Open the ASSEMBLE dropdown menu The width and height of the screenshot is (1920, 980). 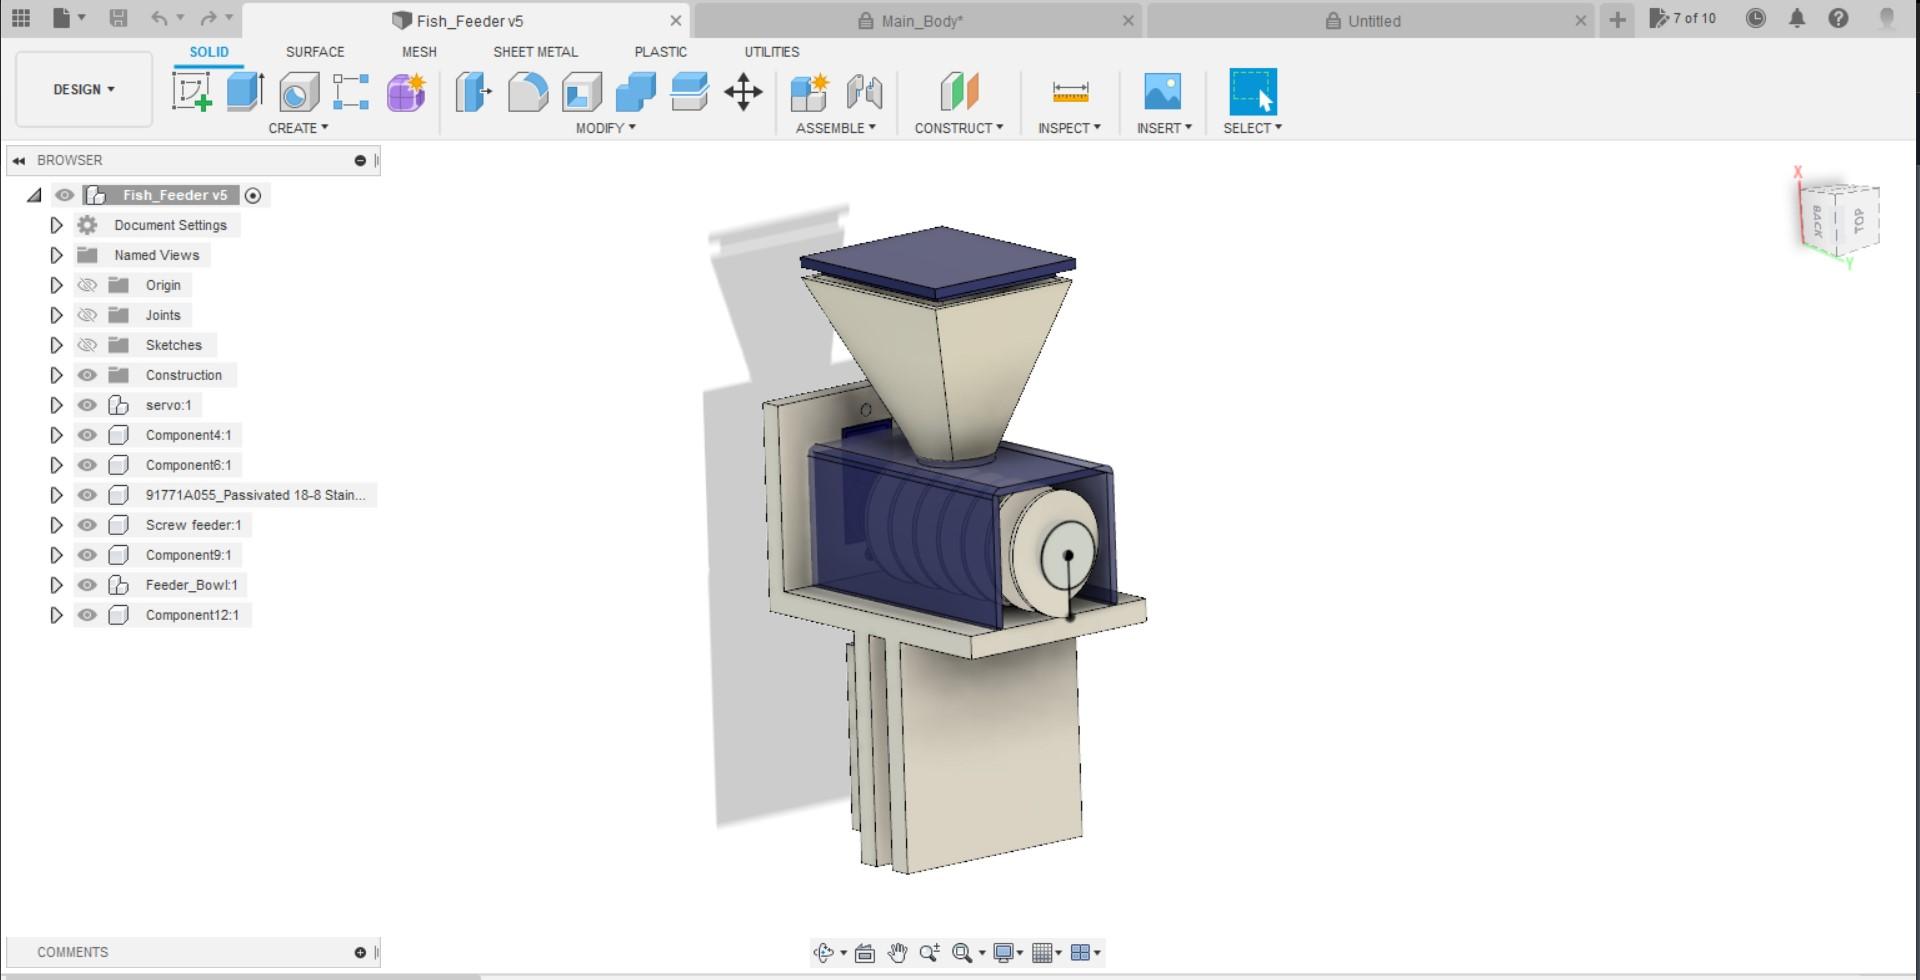pyautogui.click(x=835, y=128)
